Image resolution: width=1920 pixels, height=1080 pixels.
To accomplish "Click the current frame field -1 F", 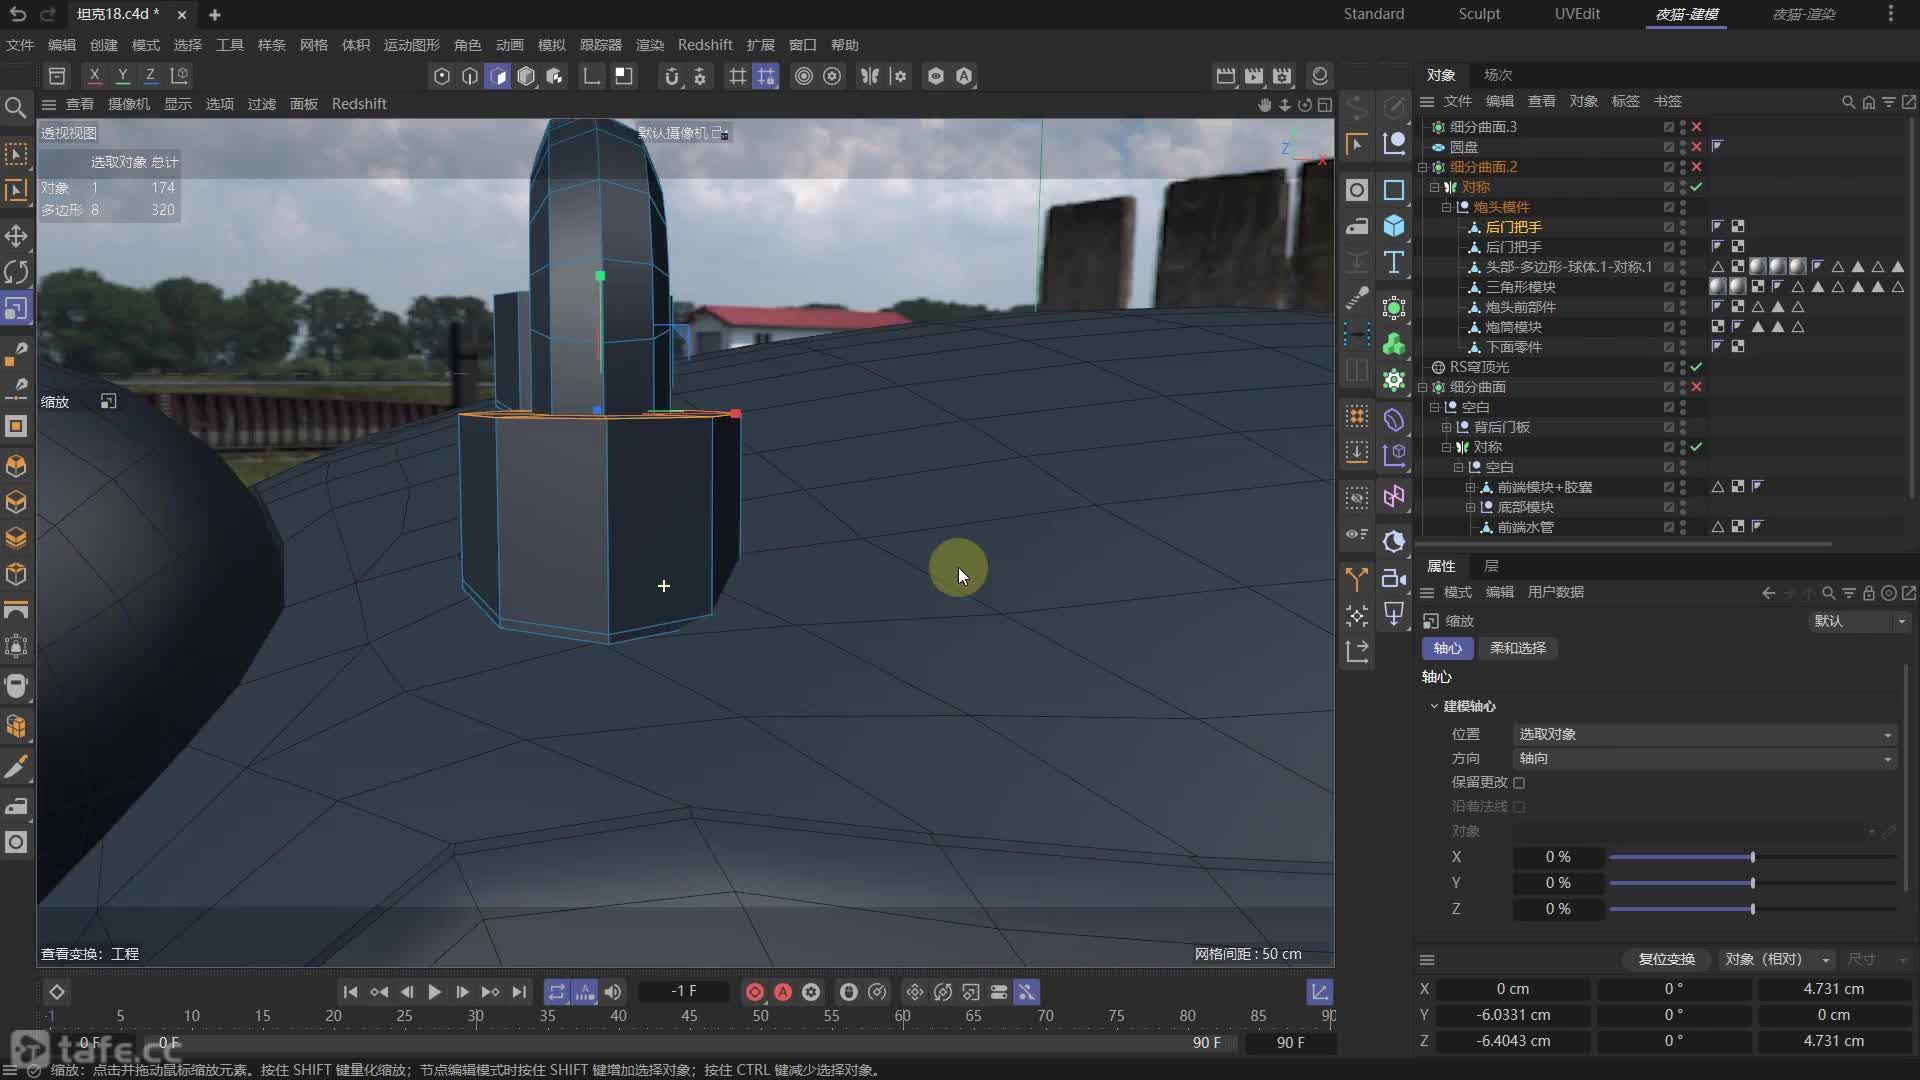I will click(x=685, y=991).
